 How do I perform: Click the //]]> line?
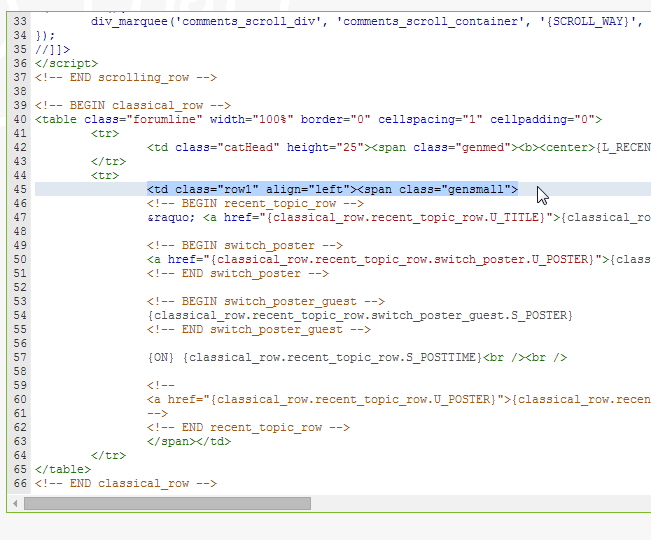point(52,49)
